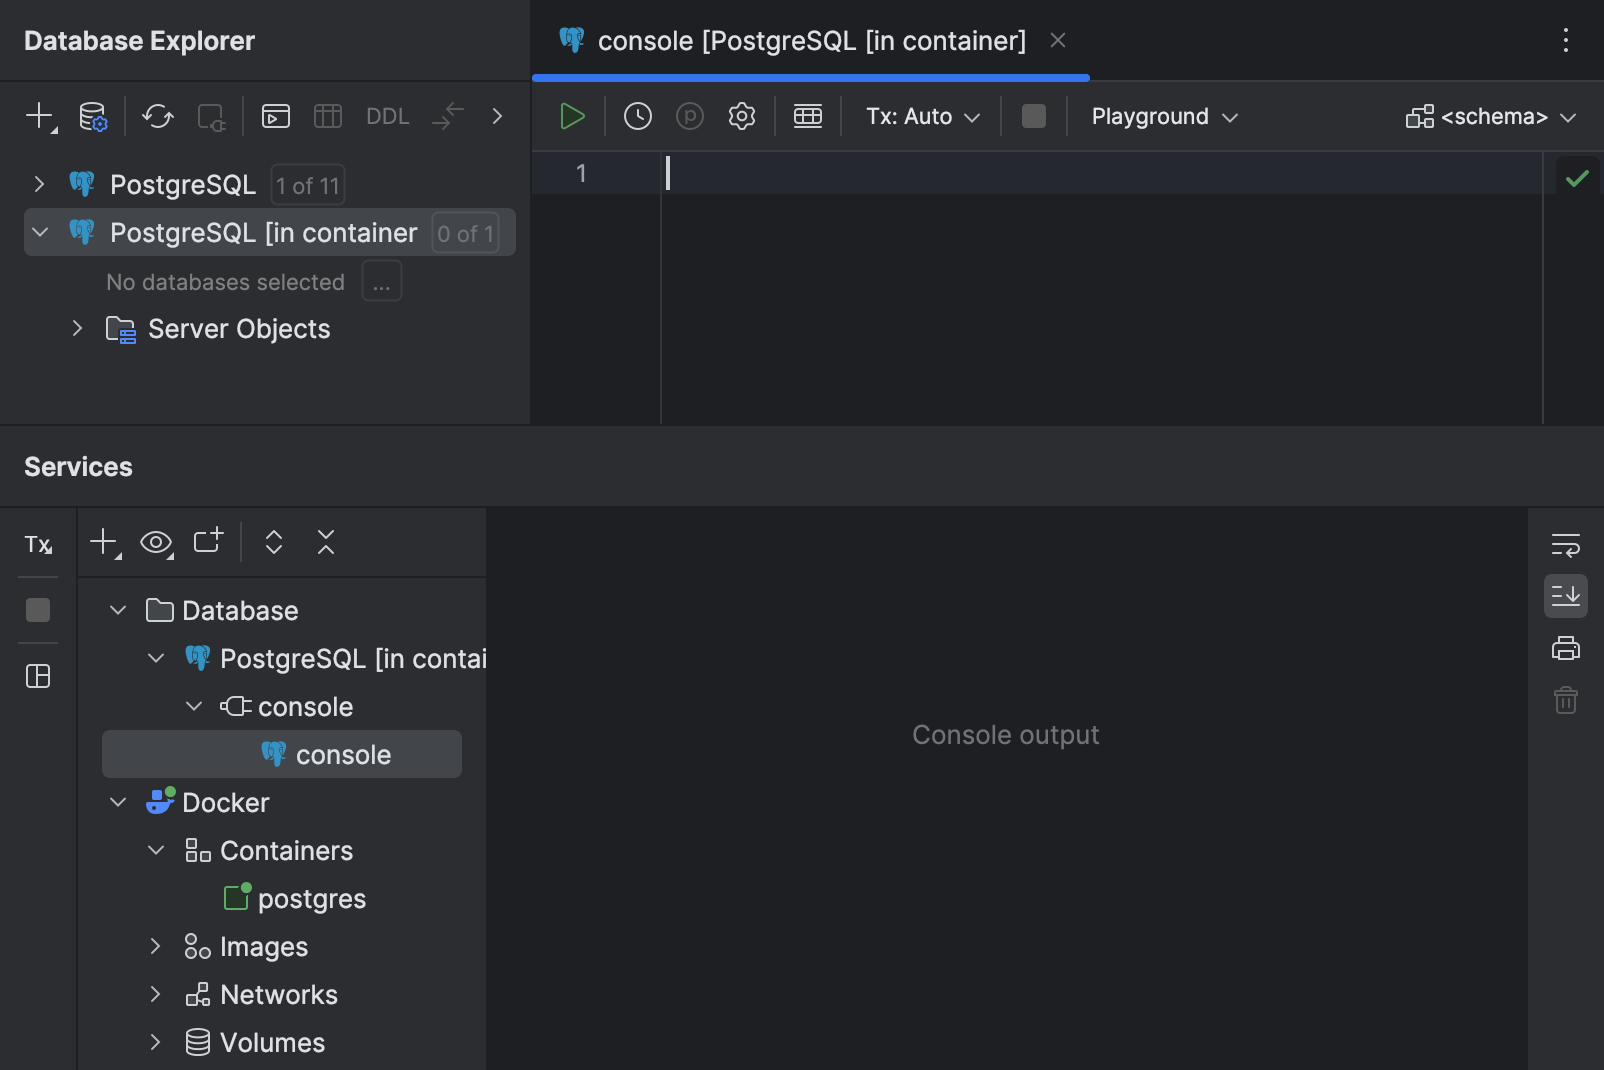Toggle scroll-to-end in console output panel
The height and width of the screenshot is (1070, 1604).
1567,595
